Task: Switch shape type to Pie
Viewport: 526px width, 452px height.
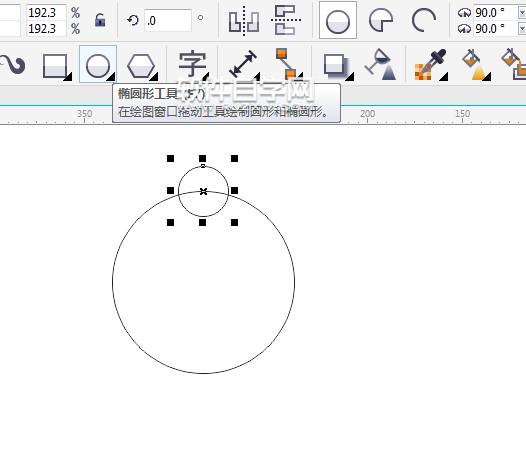Action: (381, 20)
